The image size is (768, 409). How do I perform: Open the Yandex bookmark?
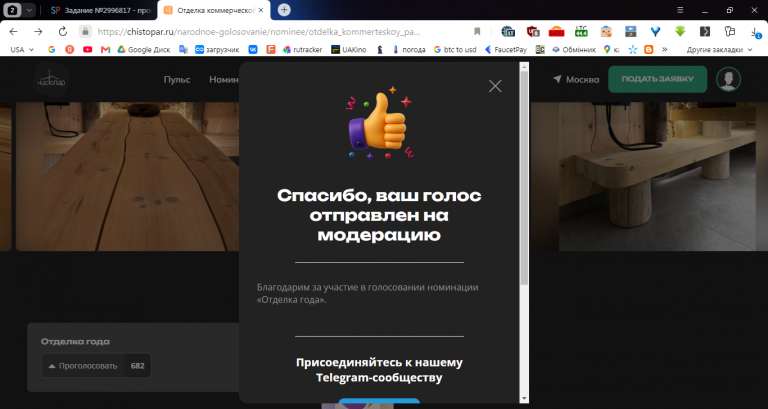click(x=70, y=49)
